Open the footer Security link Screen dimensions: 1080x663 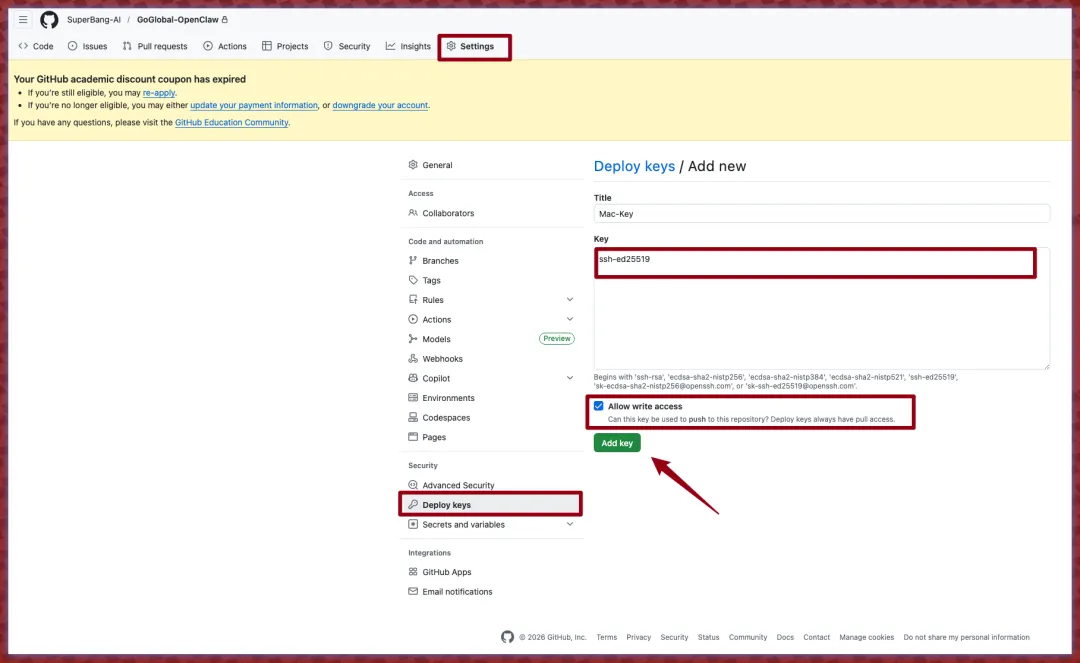point(674,637)
